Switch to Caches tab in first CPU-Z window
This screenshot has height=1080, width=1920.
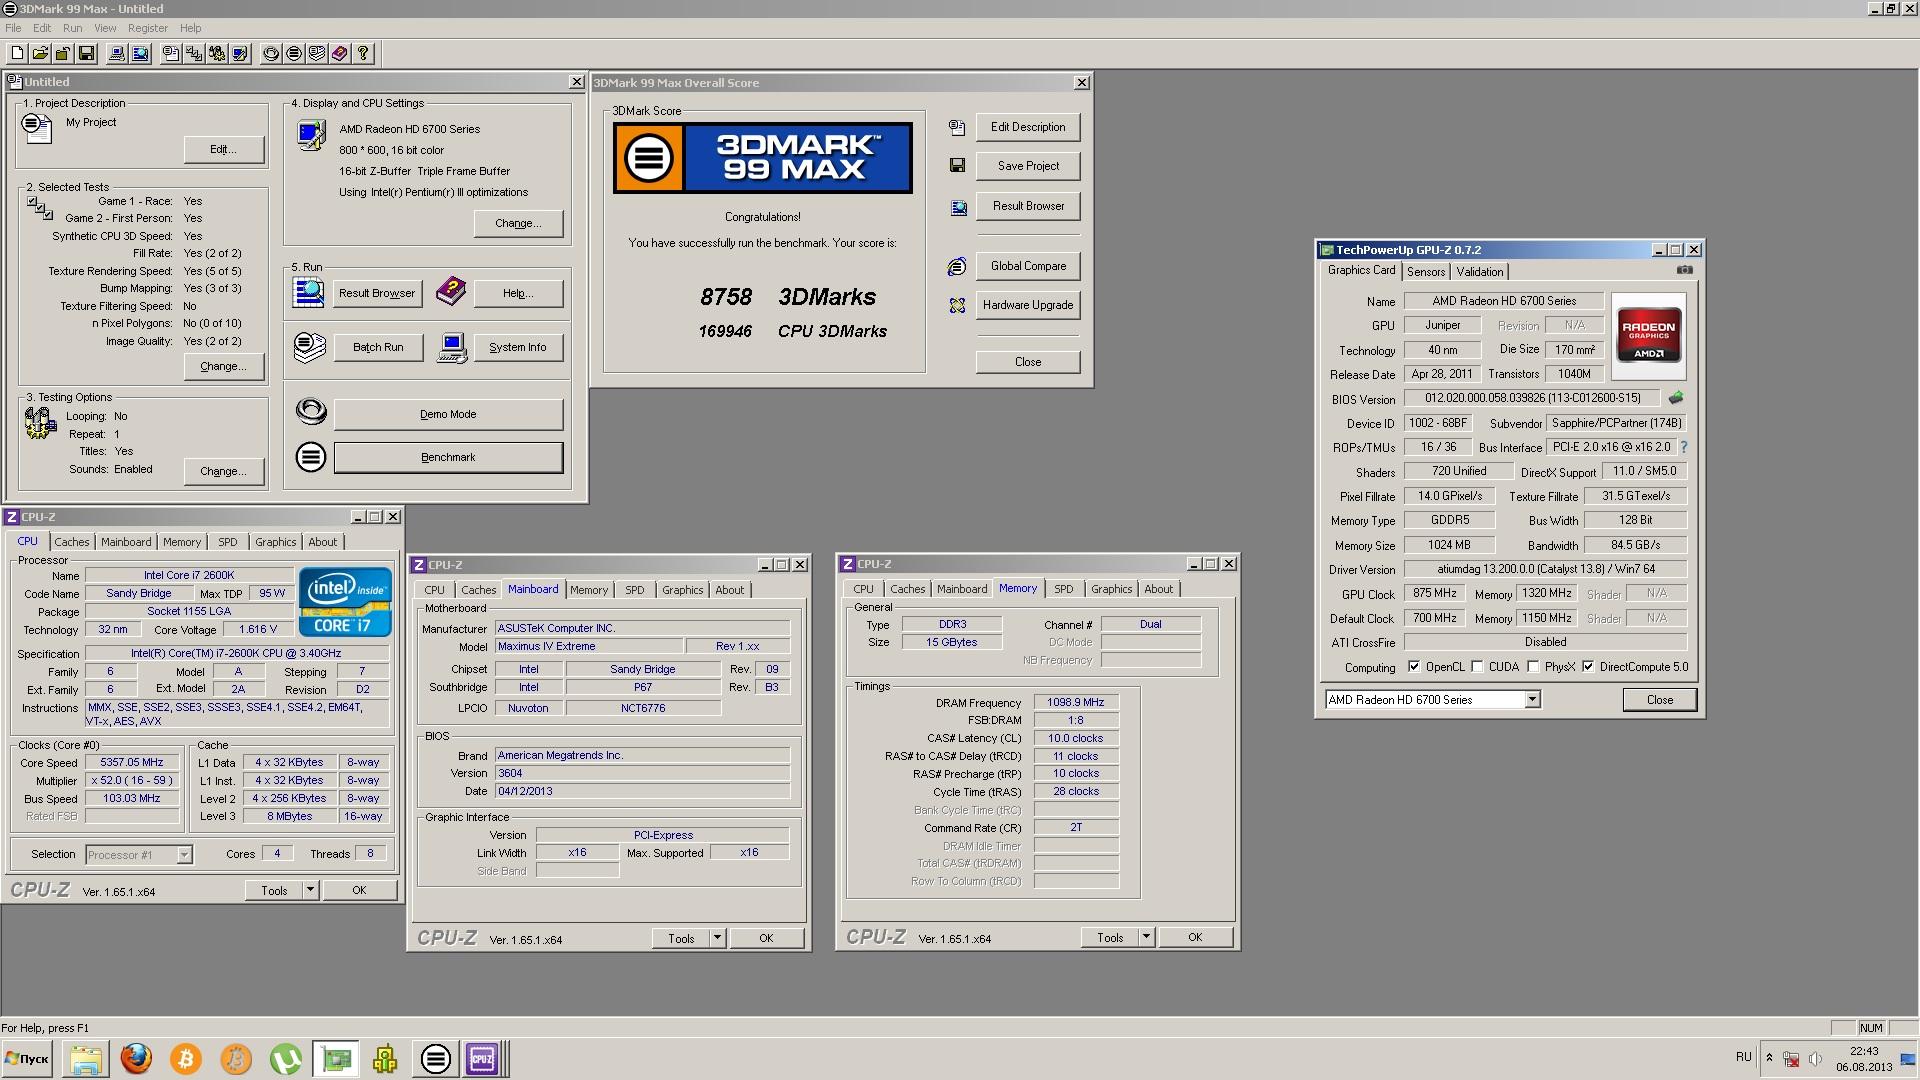coord(72,542)
